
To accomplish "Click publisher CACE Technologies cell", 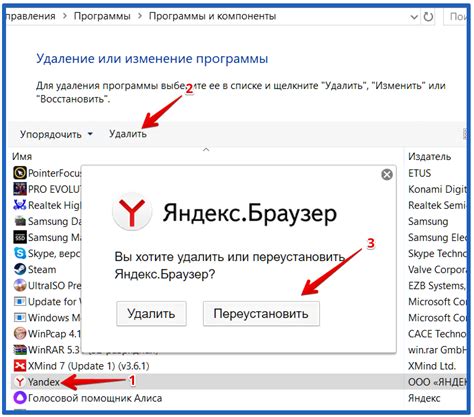I will pos(437,334).
